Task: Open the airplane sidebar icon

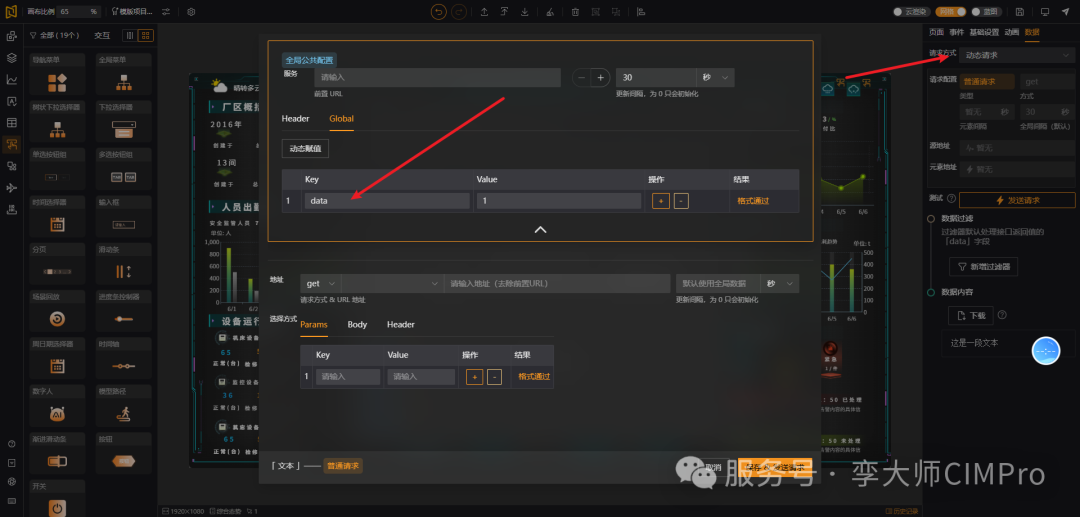Action: coord(11,188)
